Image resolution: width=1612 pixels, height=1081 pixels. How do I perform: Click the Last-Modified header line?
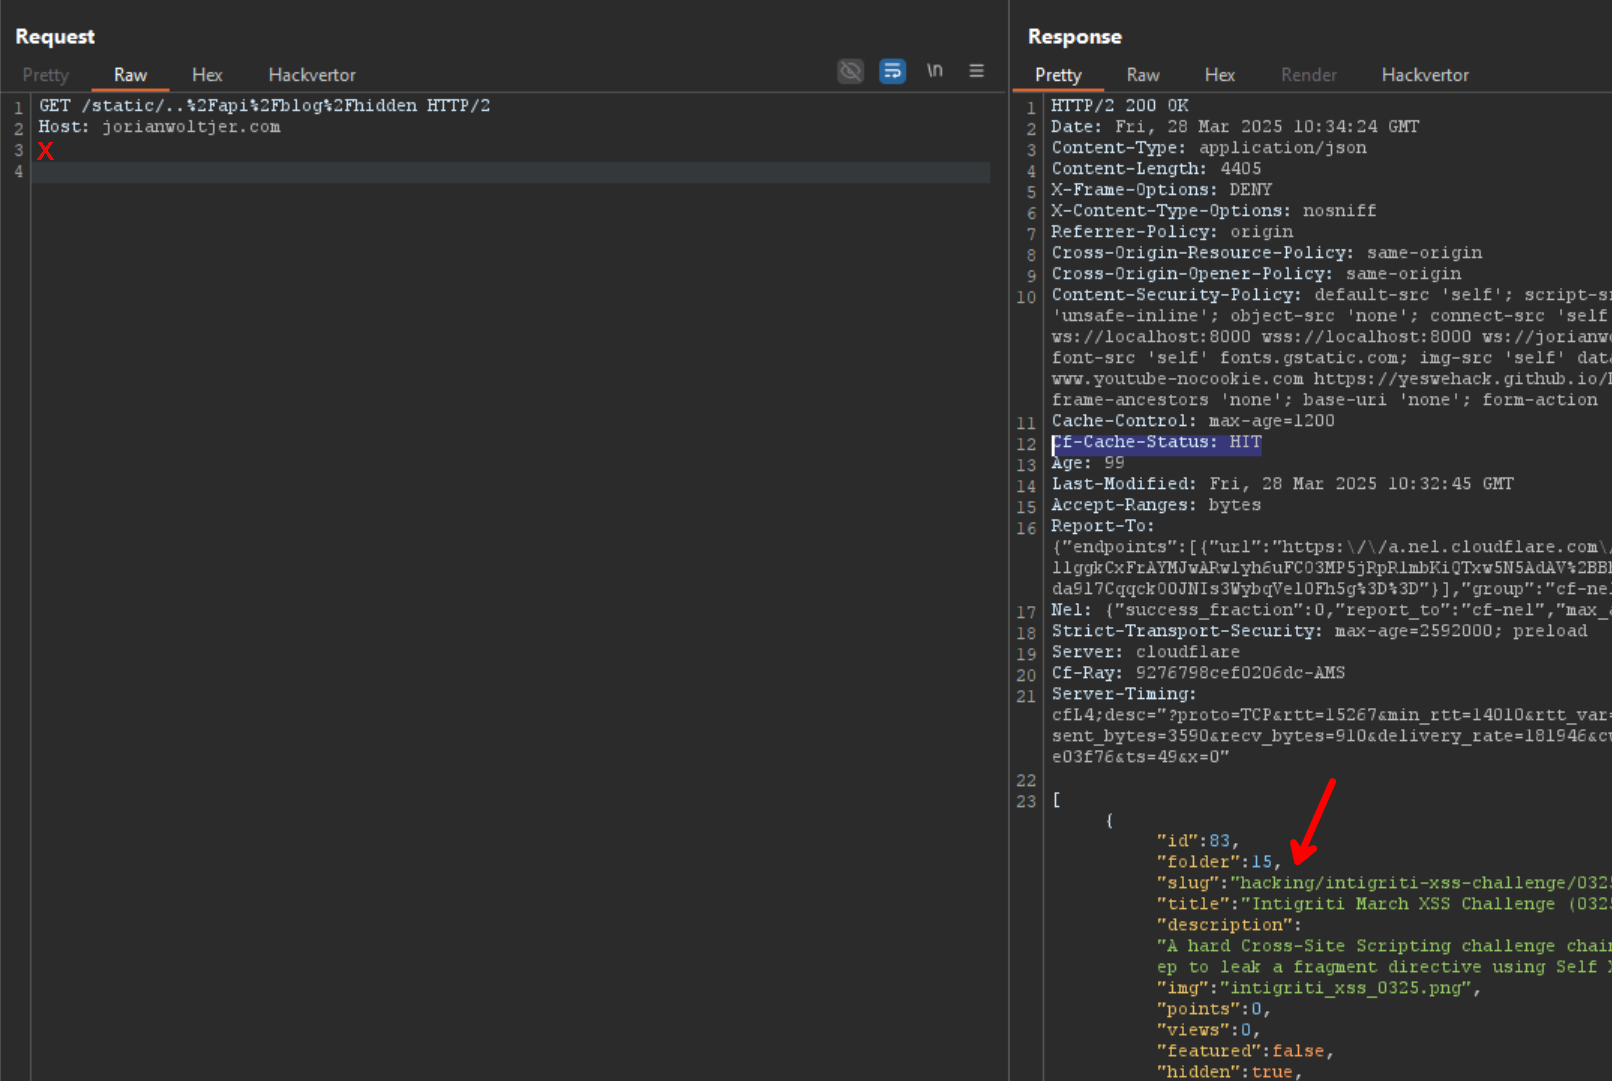1283,484
